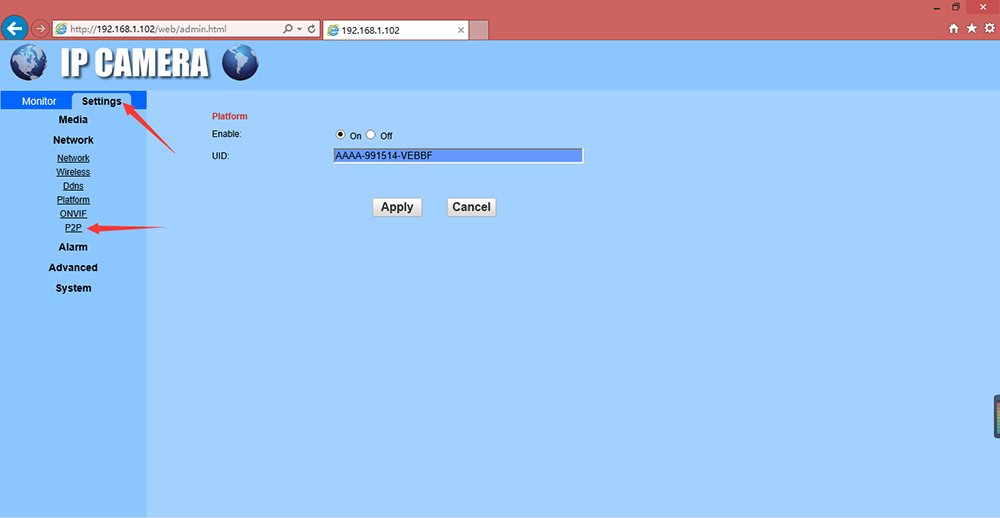Switch to the Monitor tab

point(39,101)
